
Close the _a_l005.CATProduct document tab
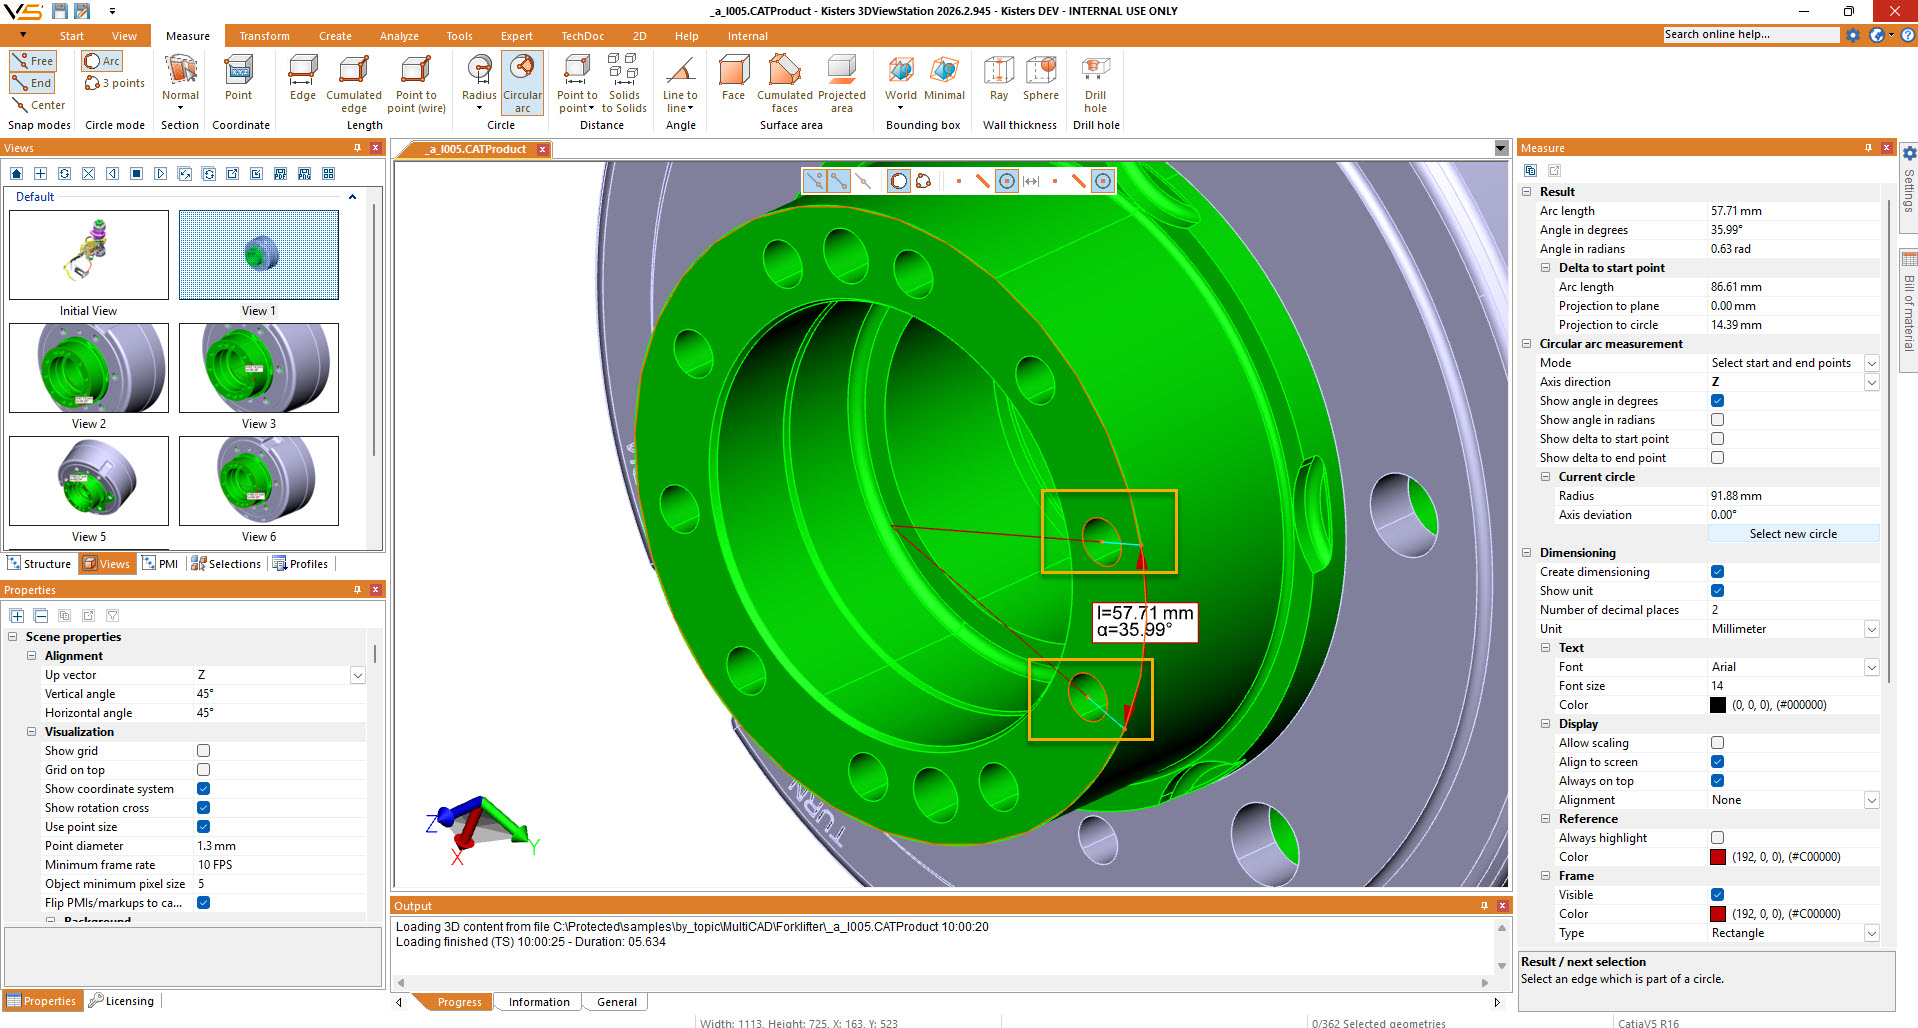point(543,149)
